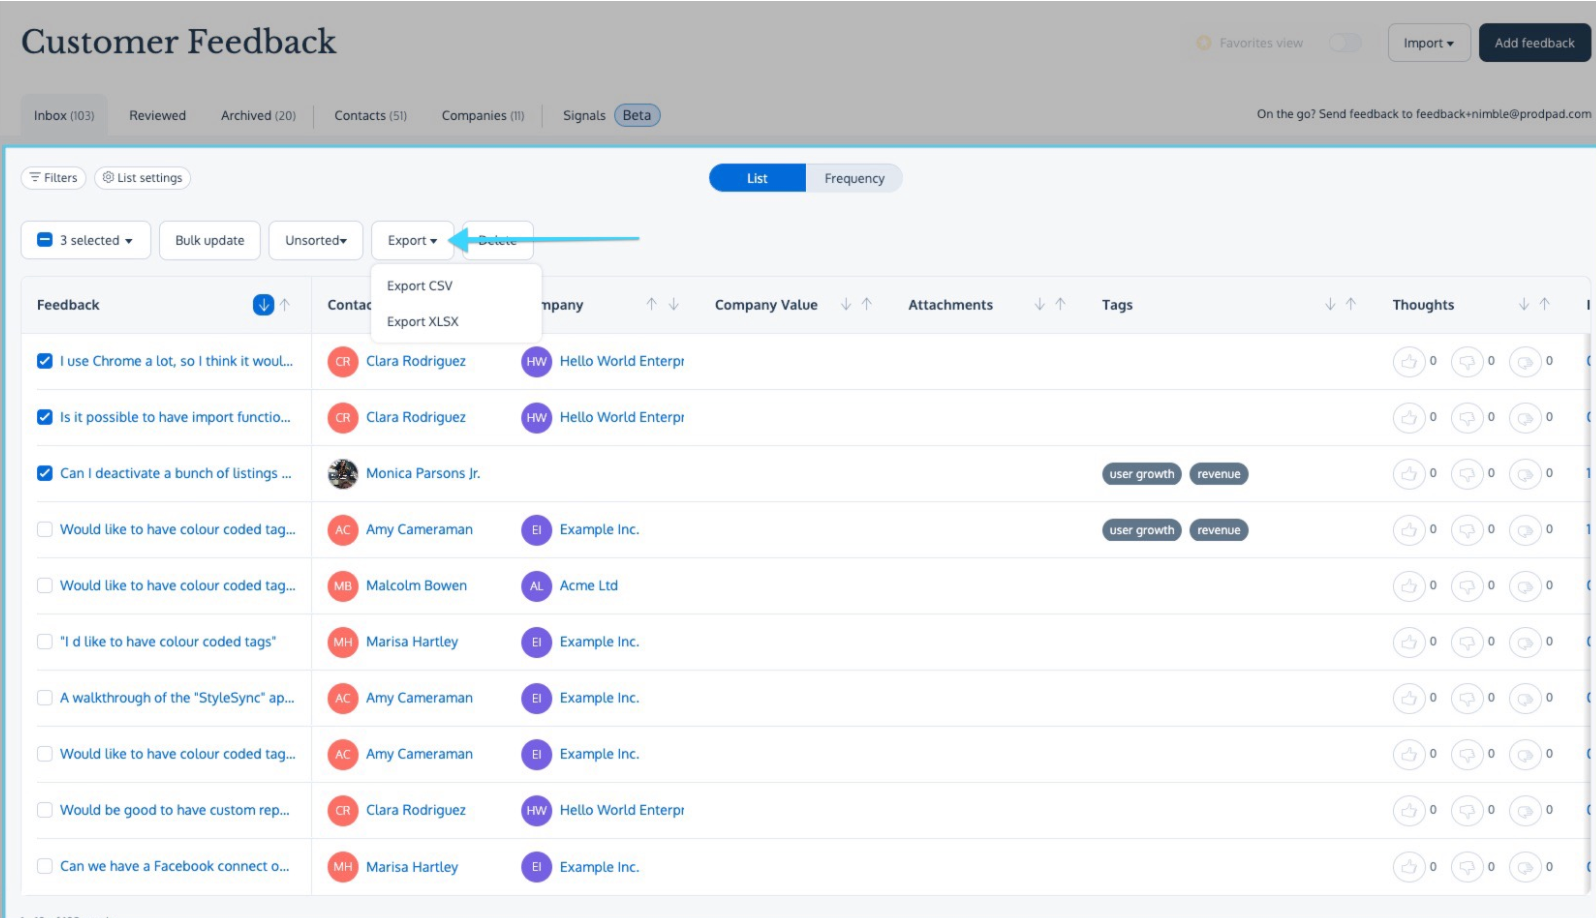Screen dimensions: 1596x918
Task: Switch to Frequency view
Action: [x=854, y=178]
